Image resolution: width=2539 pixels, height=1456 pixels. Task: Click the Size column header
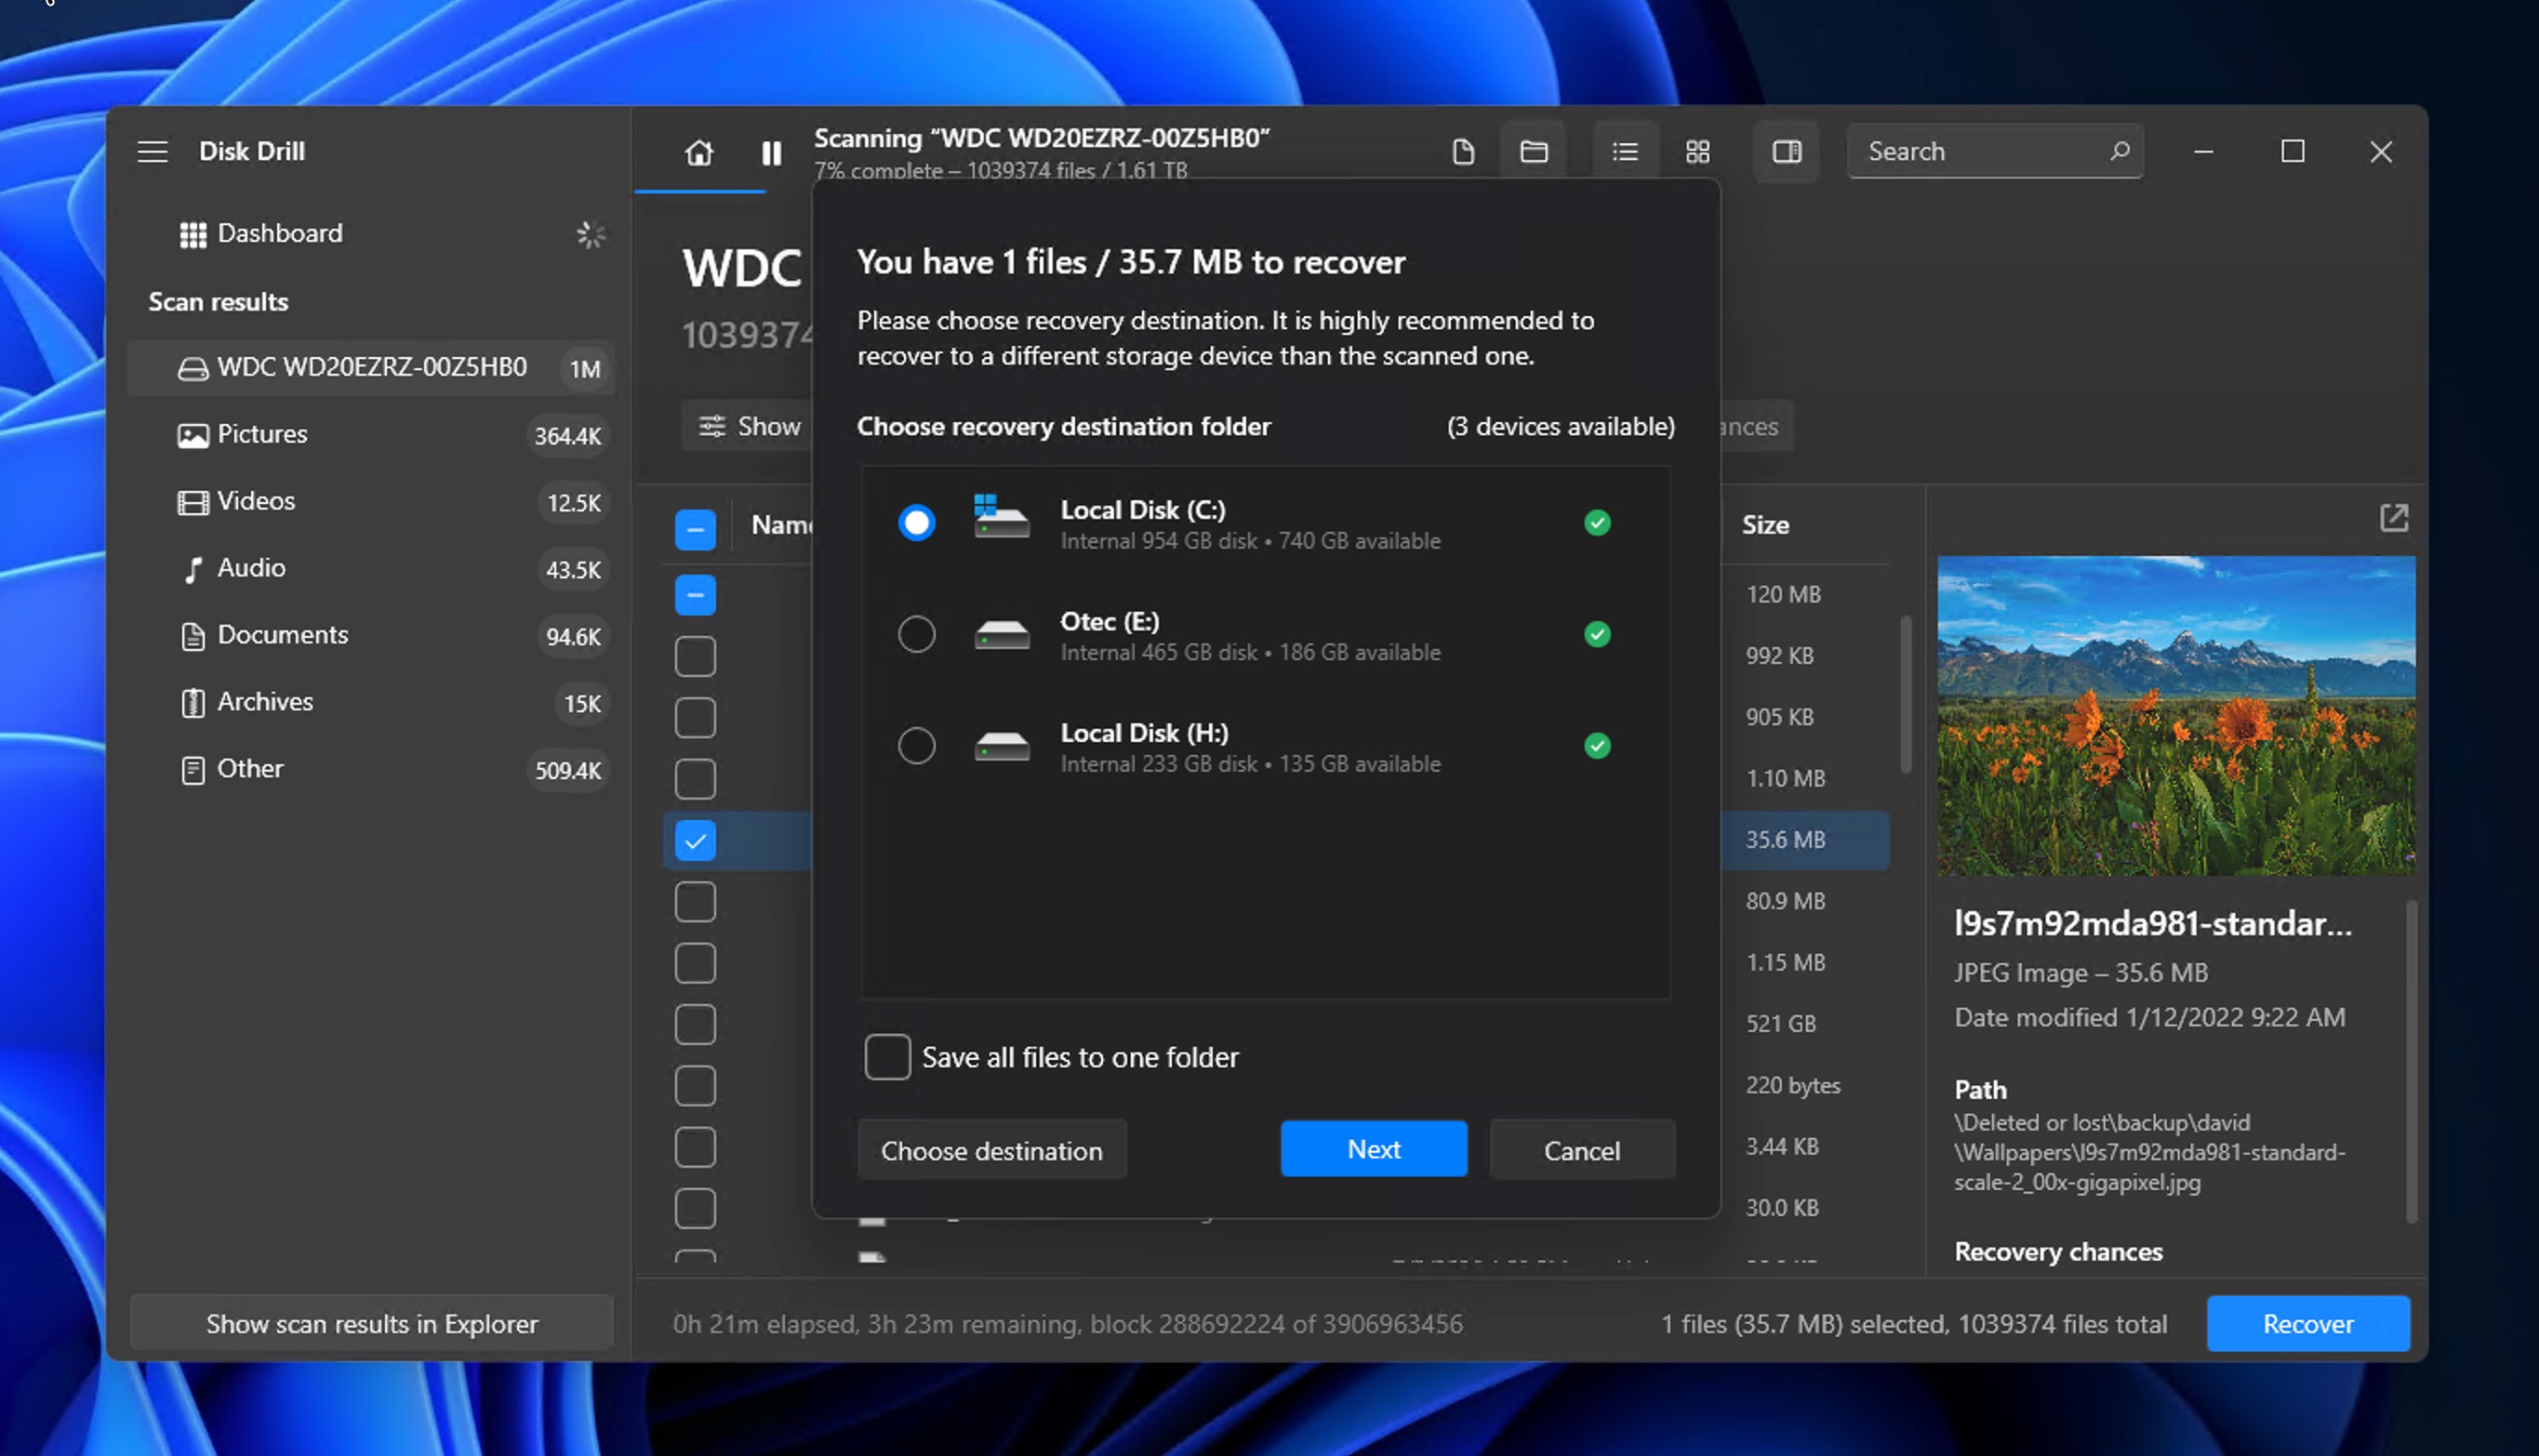pyautogui.click(x=1765, y=525)
